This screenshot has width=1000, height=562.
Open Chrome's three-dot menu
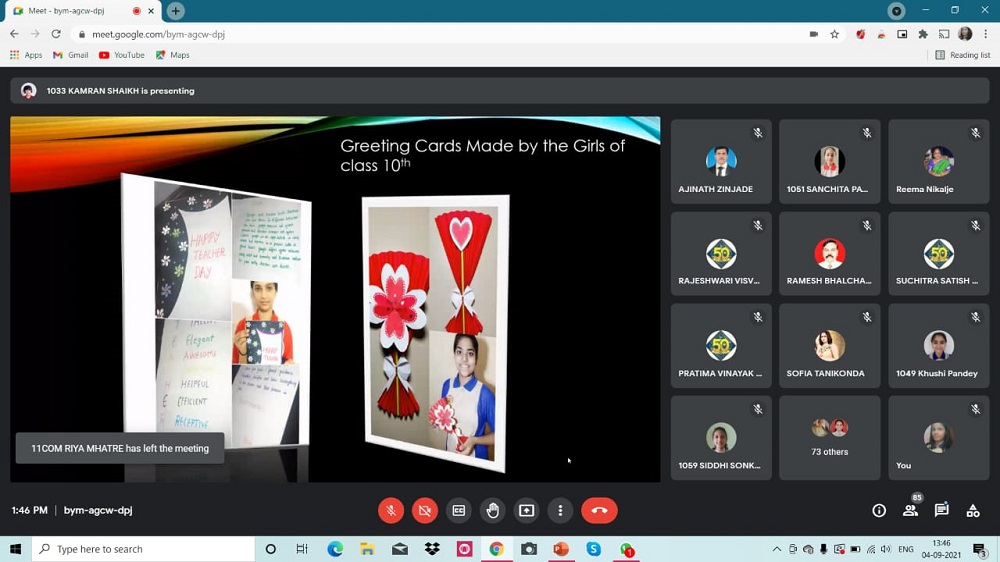click(986, 34)
